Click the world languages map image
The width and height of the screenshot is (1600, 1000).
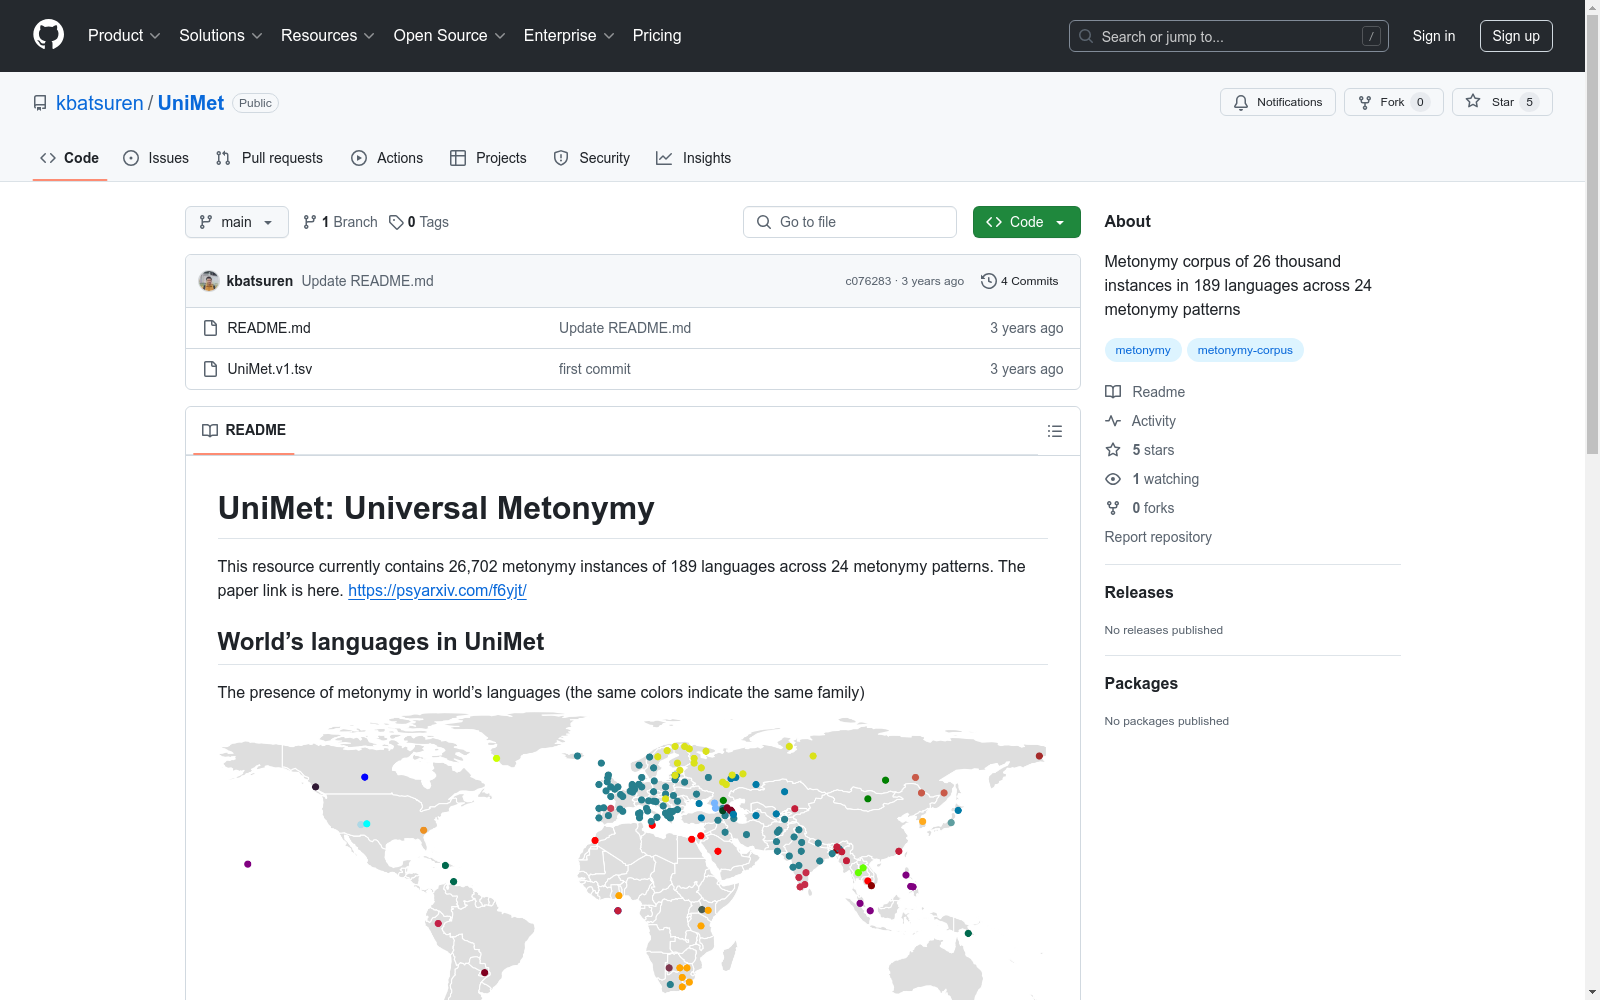click(x=633, y=856)
